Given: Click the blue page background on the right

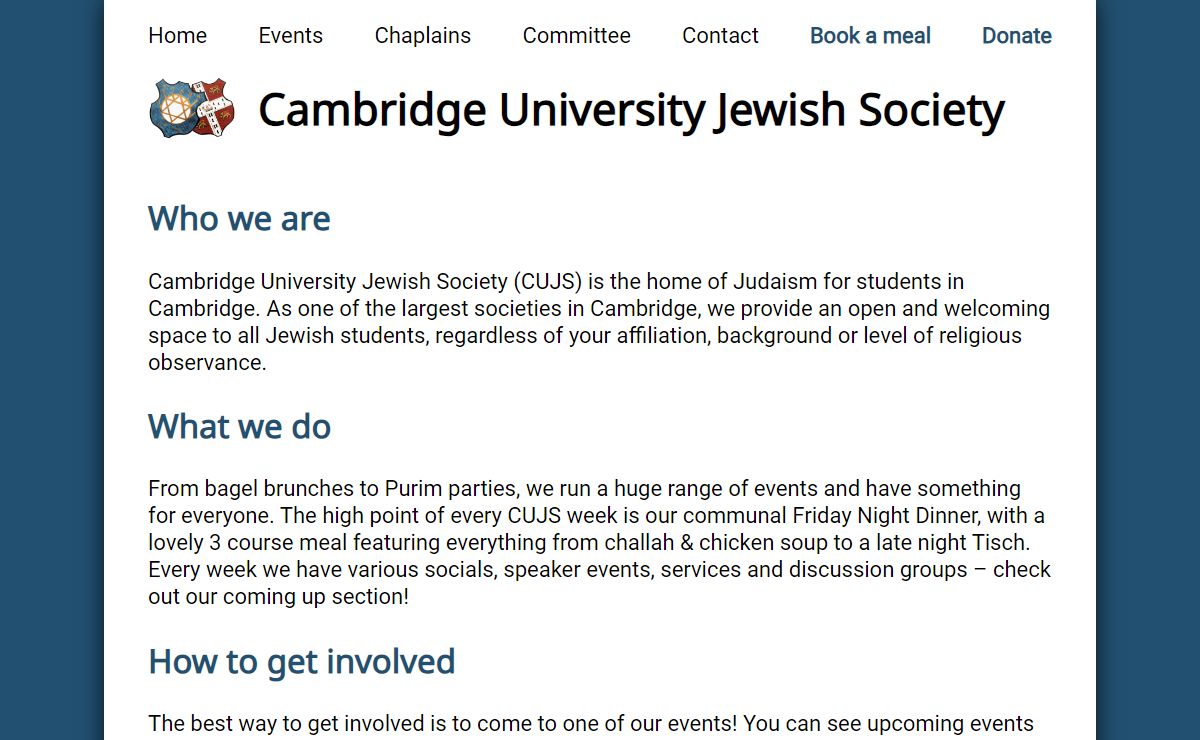Looking at the screenshot, I should (1148, 370).
